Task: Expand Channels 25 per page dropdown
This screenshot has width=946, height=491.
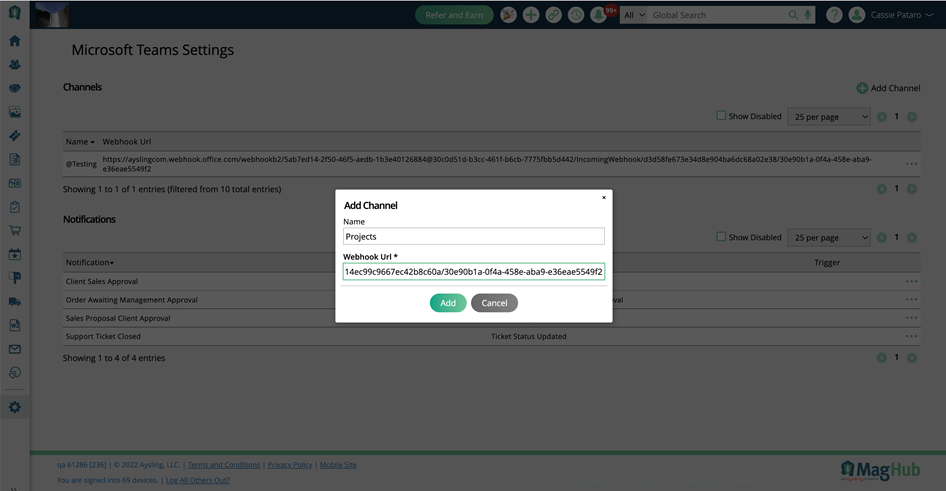Action: 828,117
